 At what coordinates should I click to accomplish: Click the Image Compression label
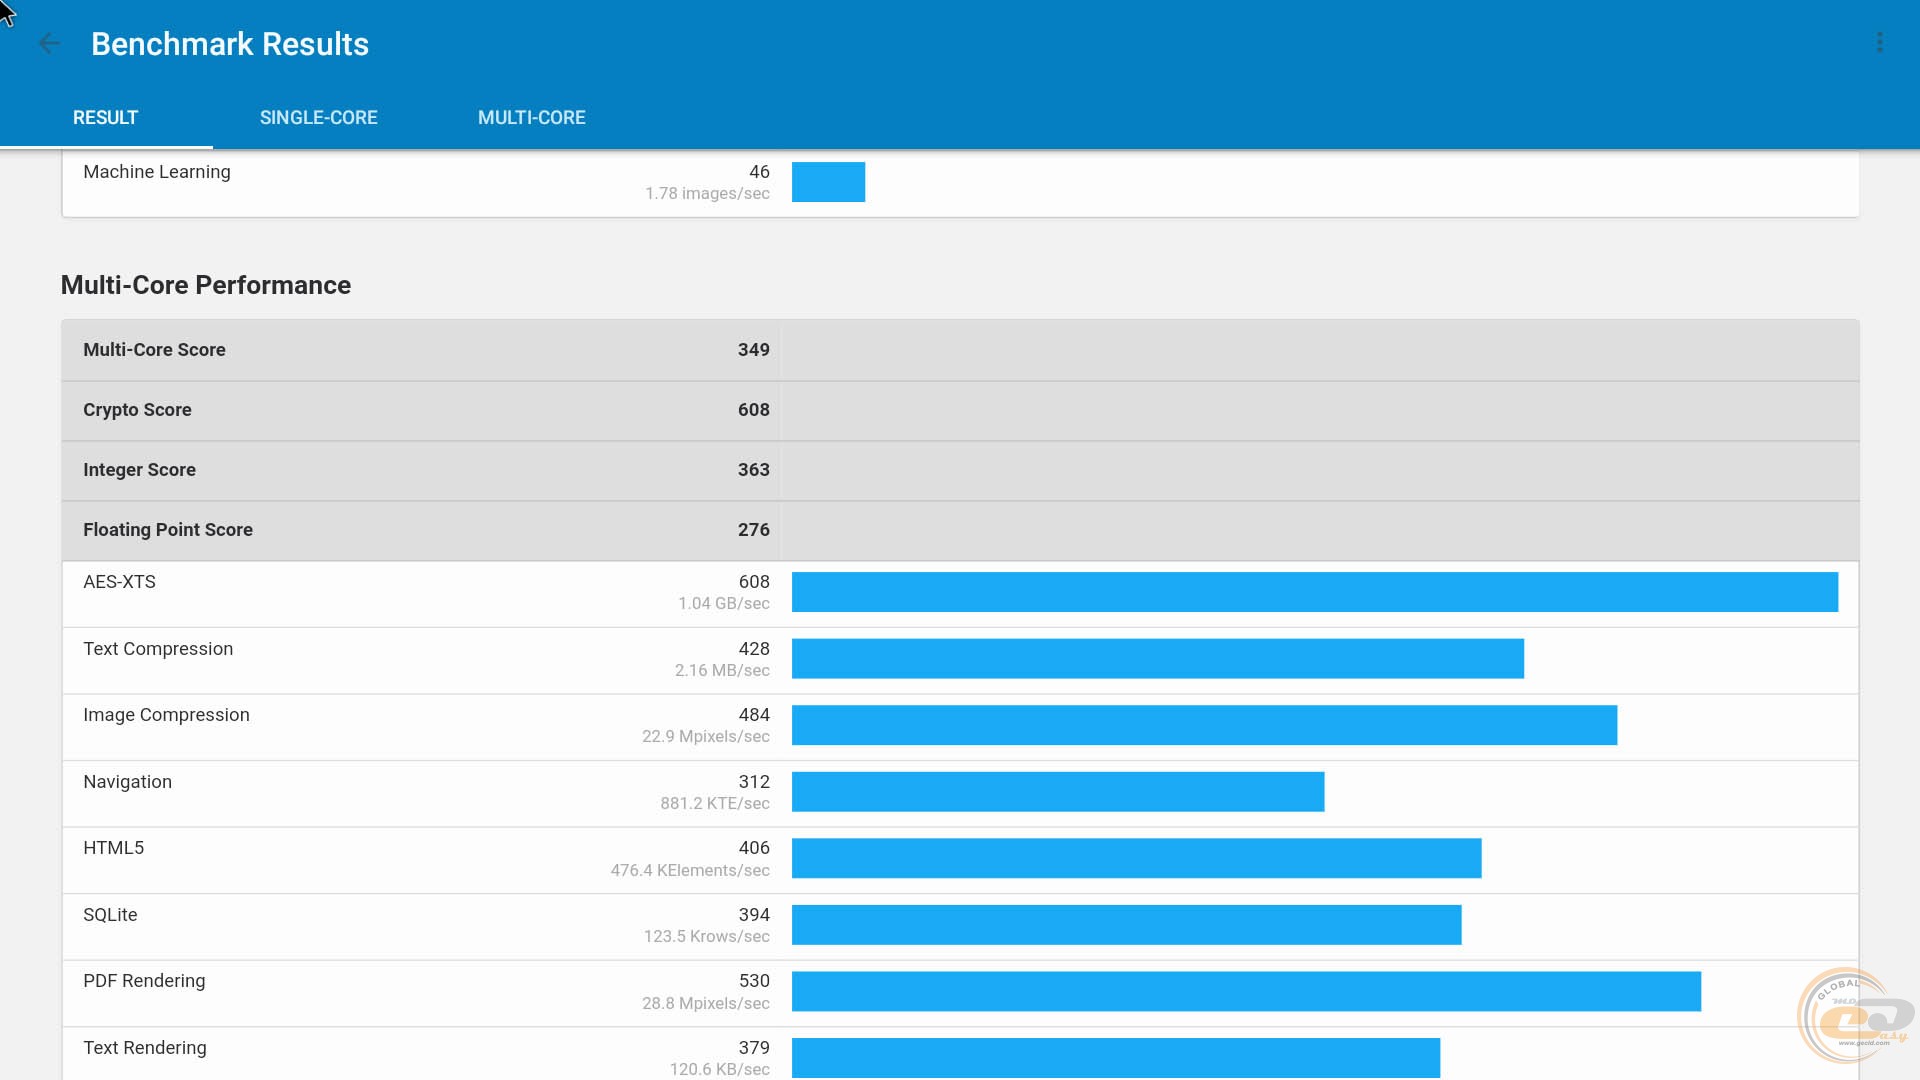[x=166, y=715]
